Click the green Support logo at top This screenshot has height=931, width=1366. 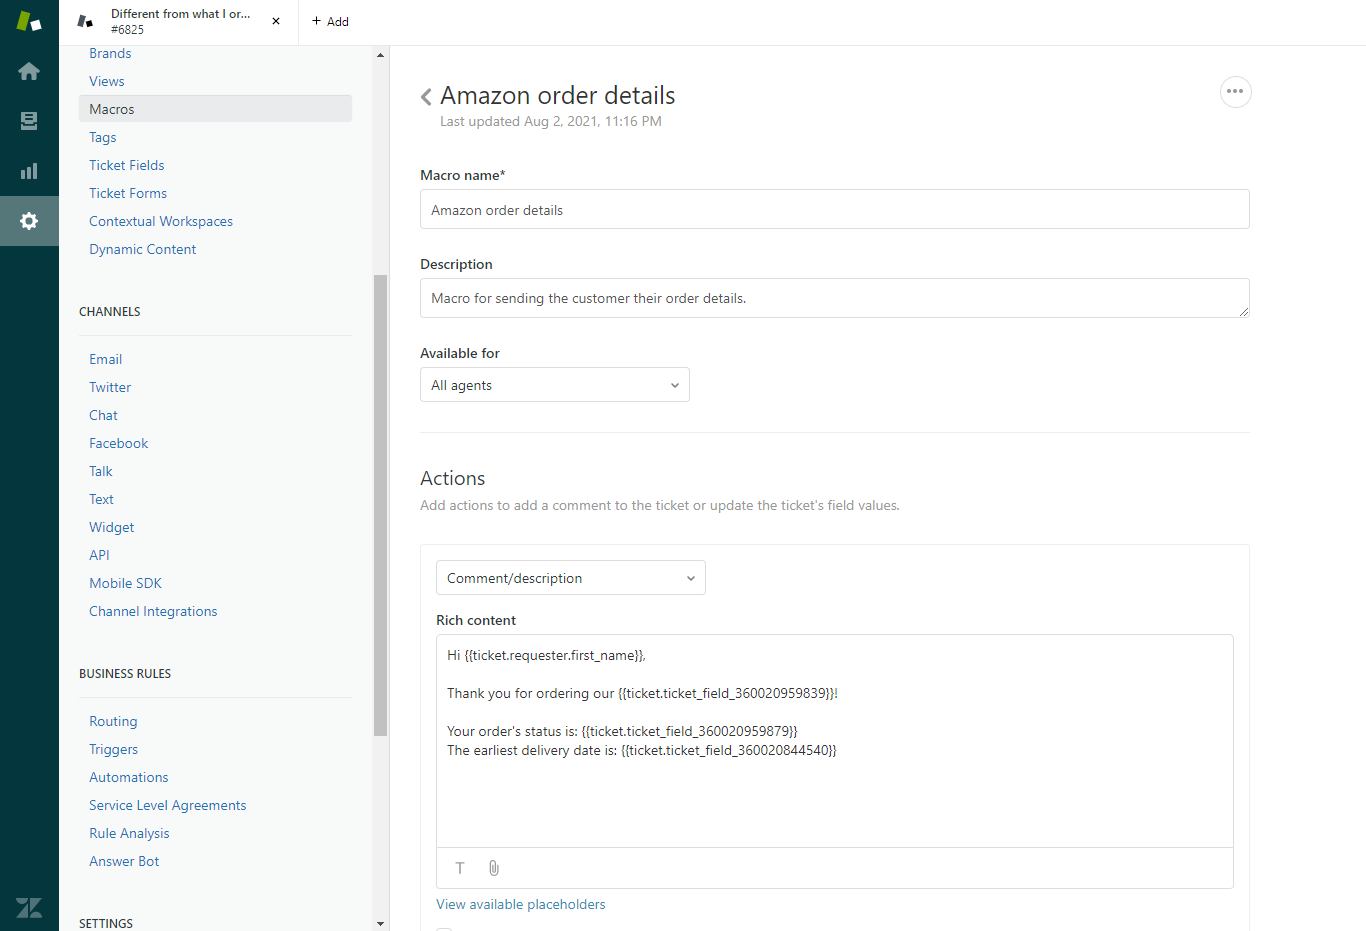tap(29, 21)
